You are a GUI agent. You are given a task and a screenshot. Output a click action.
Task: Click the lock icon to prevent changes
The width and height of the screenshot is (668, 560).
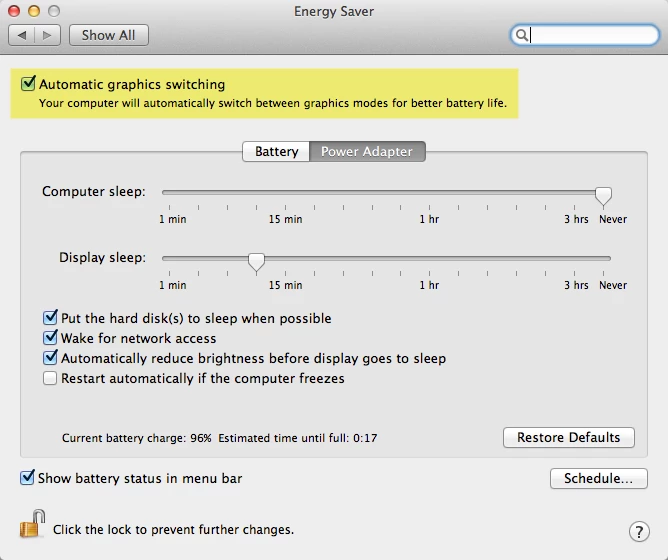point(32,524)
